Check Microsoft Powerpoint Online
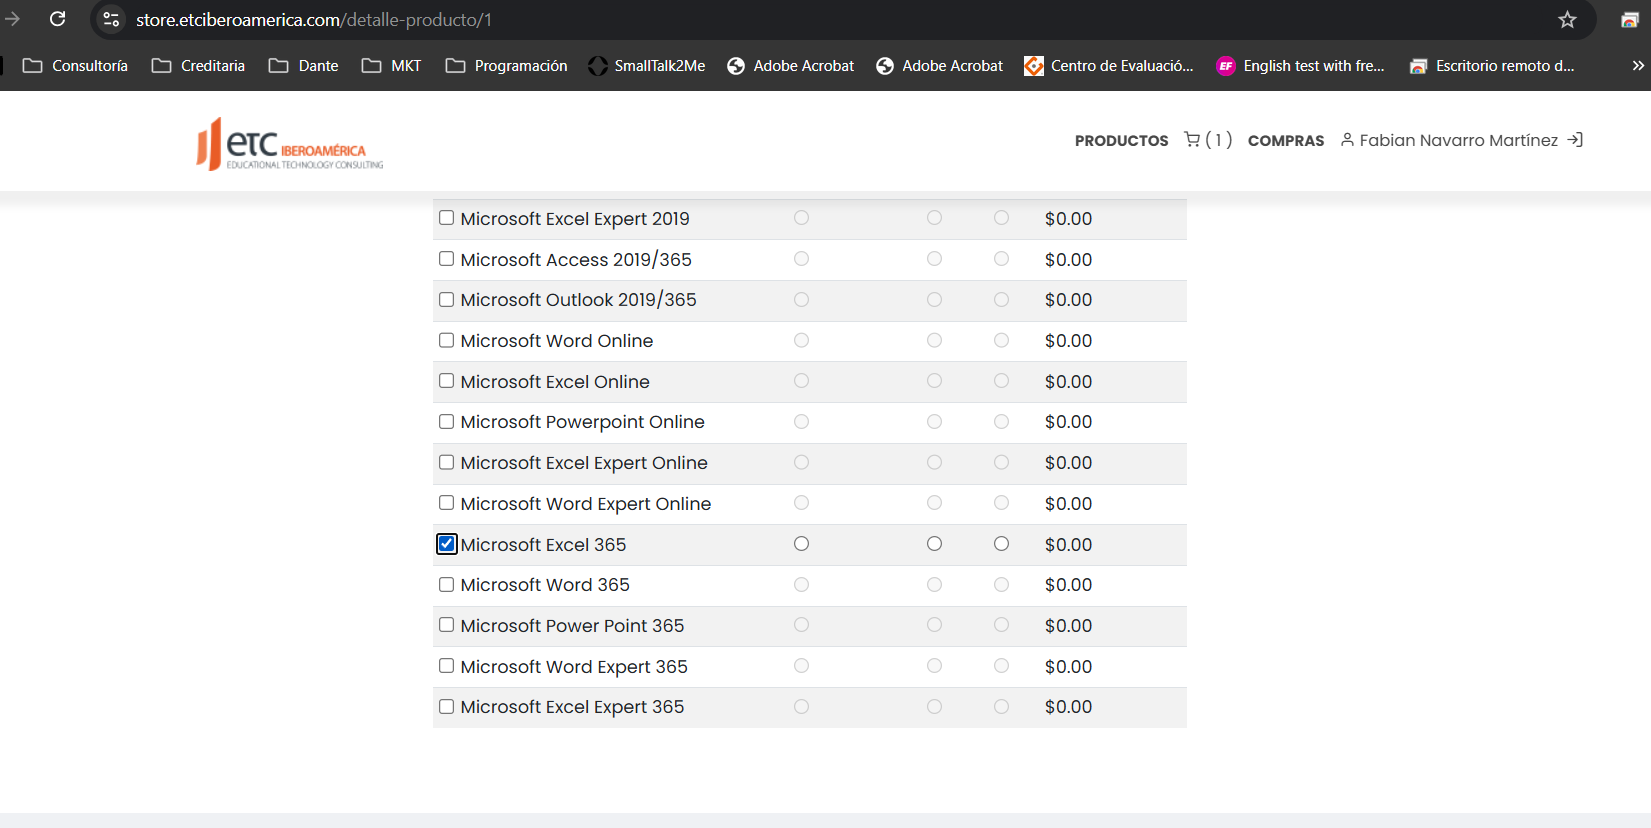The height and width of the screenshot is (828, 1651). pyautogui.click(x=447, y=422)
